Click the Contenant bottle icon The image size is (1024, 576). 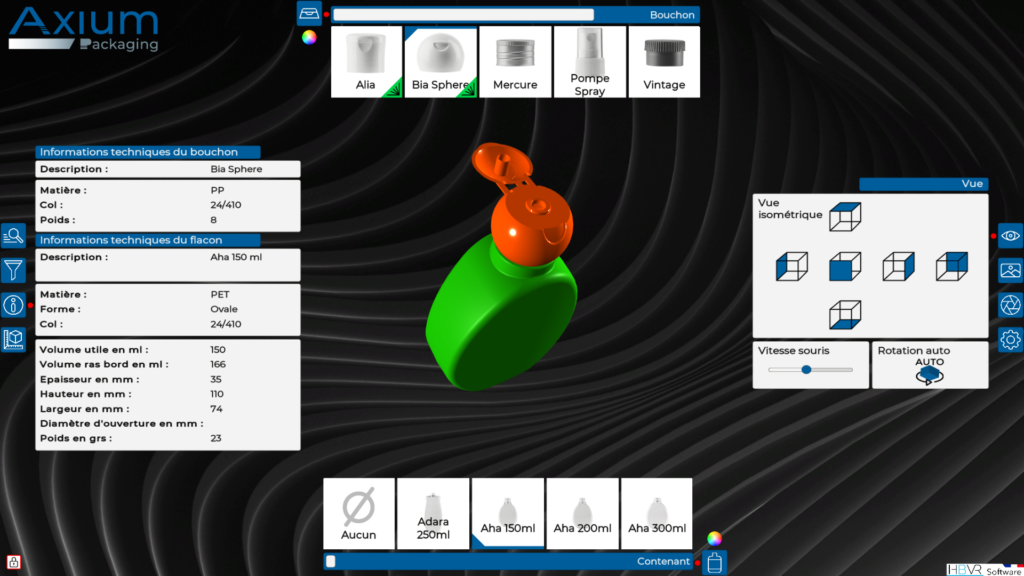coord(714,562)
